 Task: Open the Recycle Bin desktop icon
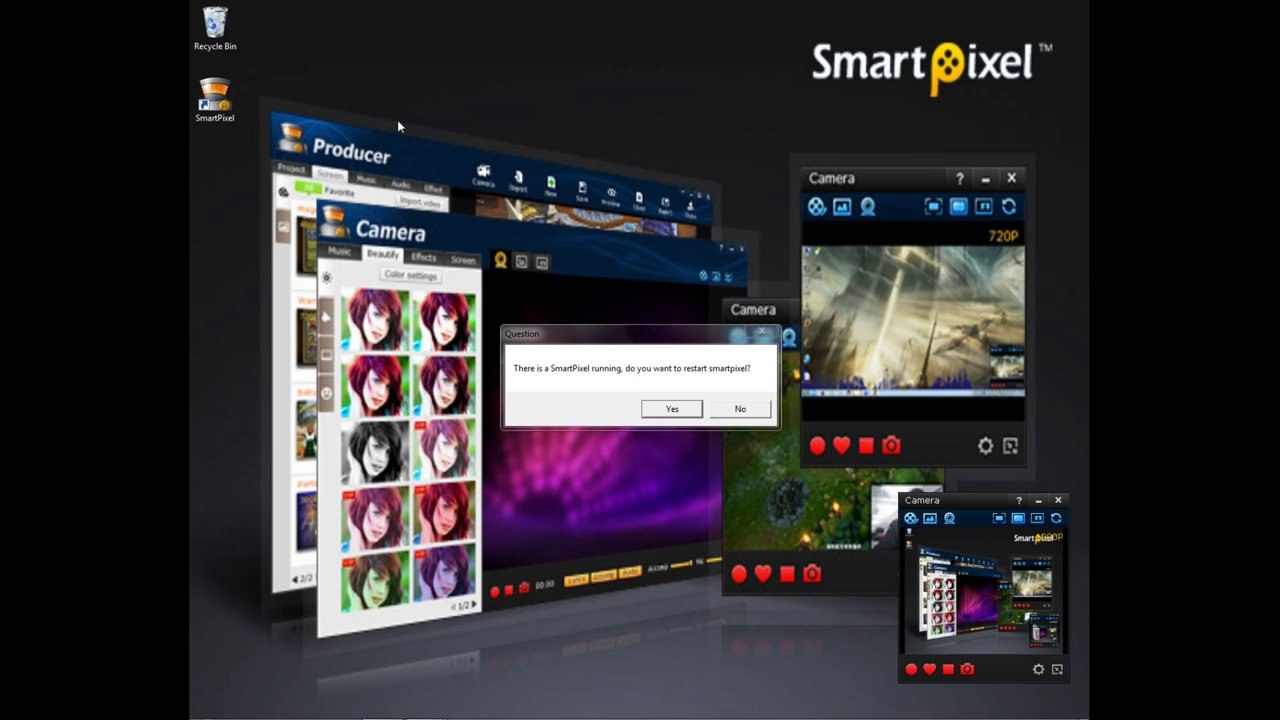pyautogui.click(x=215, y=29)
